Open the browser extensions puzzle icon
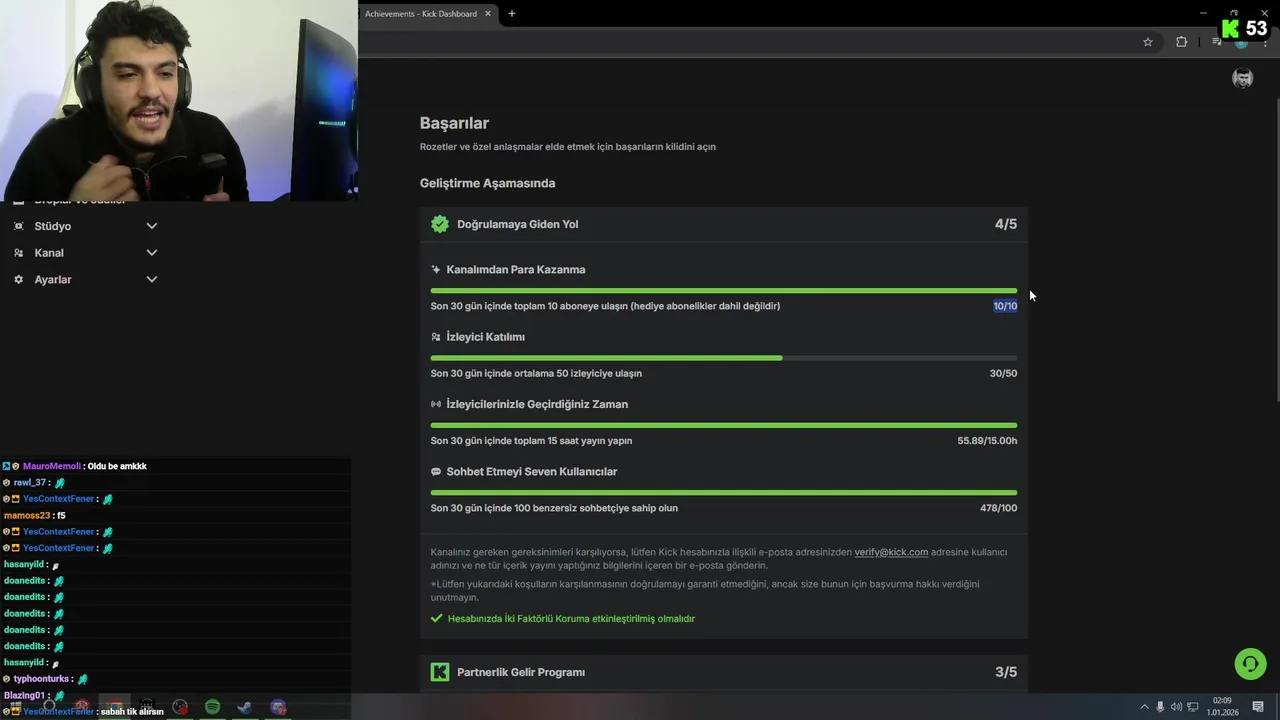The height and width of the screenshot is (720, 1280). (x=1182, y=42)
